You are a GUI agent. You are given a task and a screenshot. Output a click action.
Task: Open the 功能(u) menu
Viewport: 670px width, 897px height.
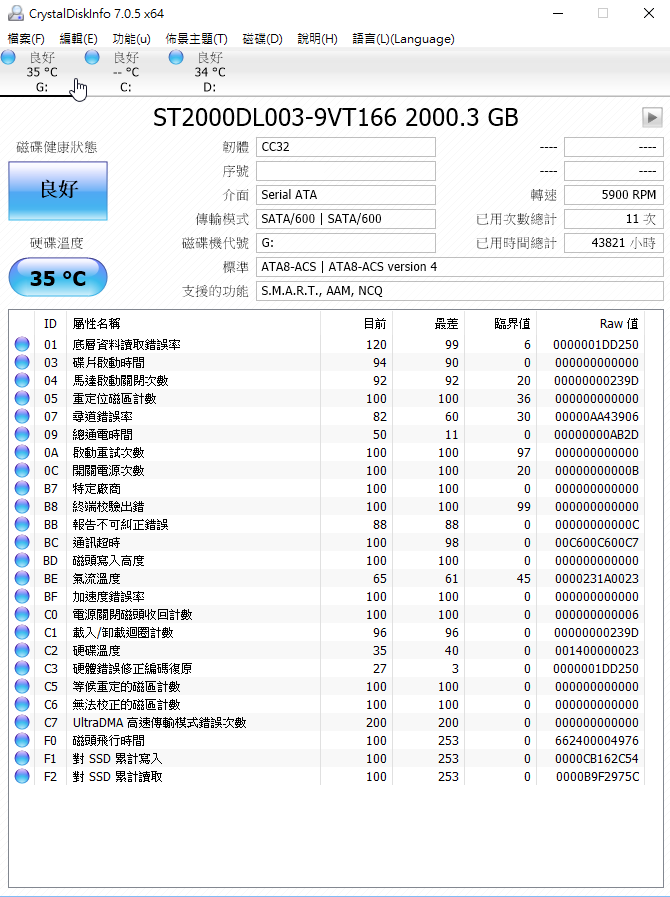pos(131,39)
